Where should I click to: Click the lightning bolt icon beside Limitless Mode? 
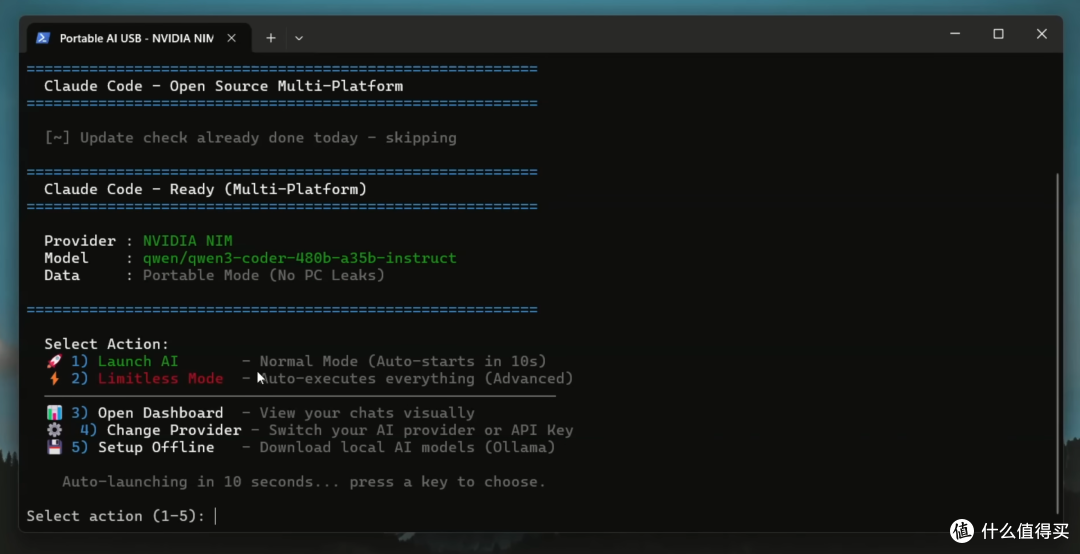coord(54,378)
